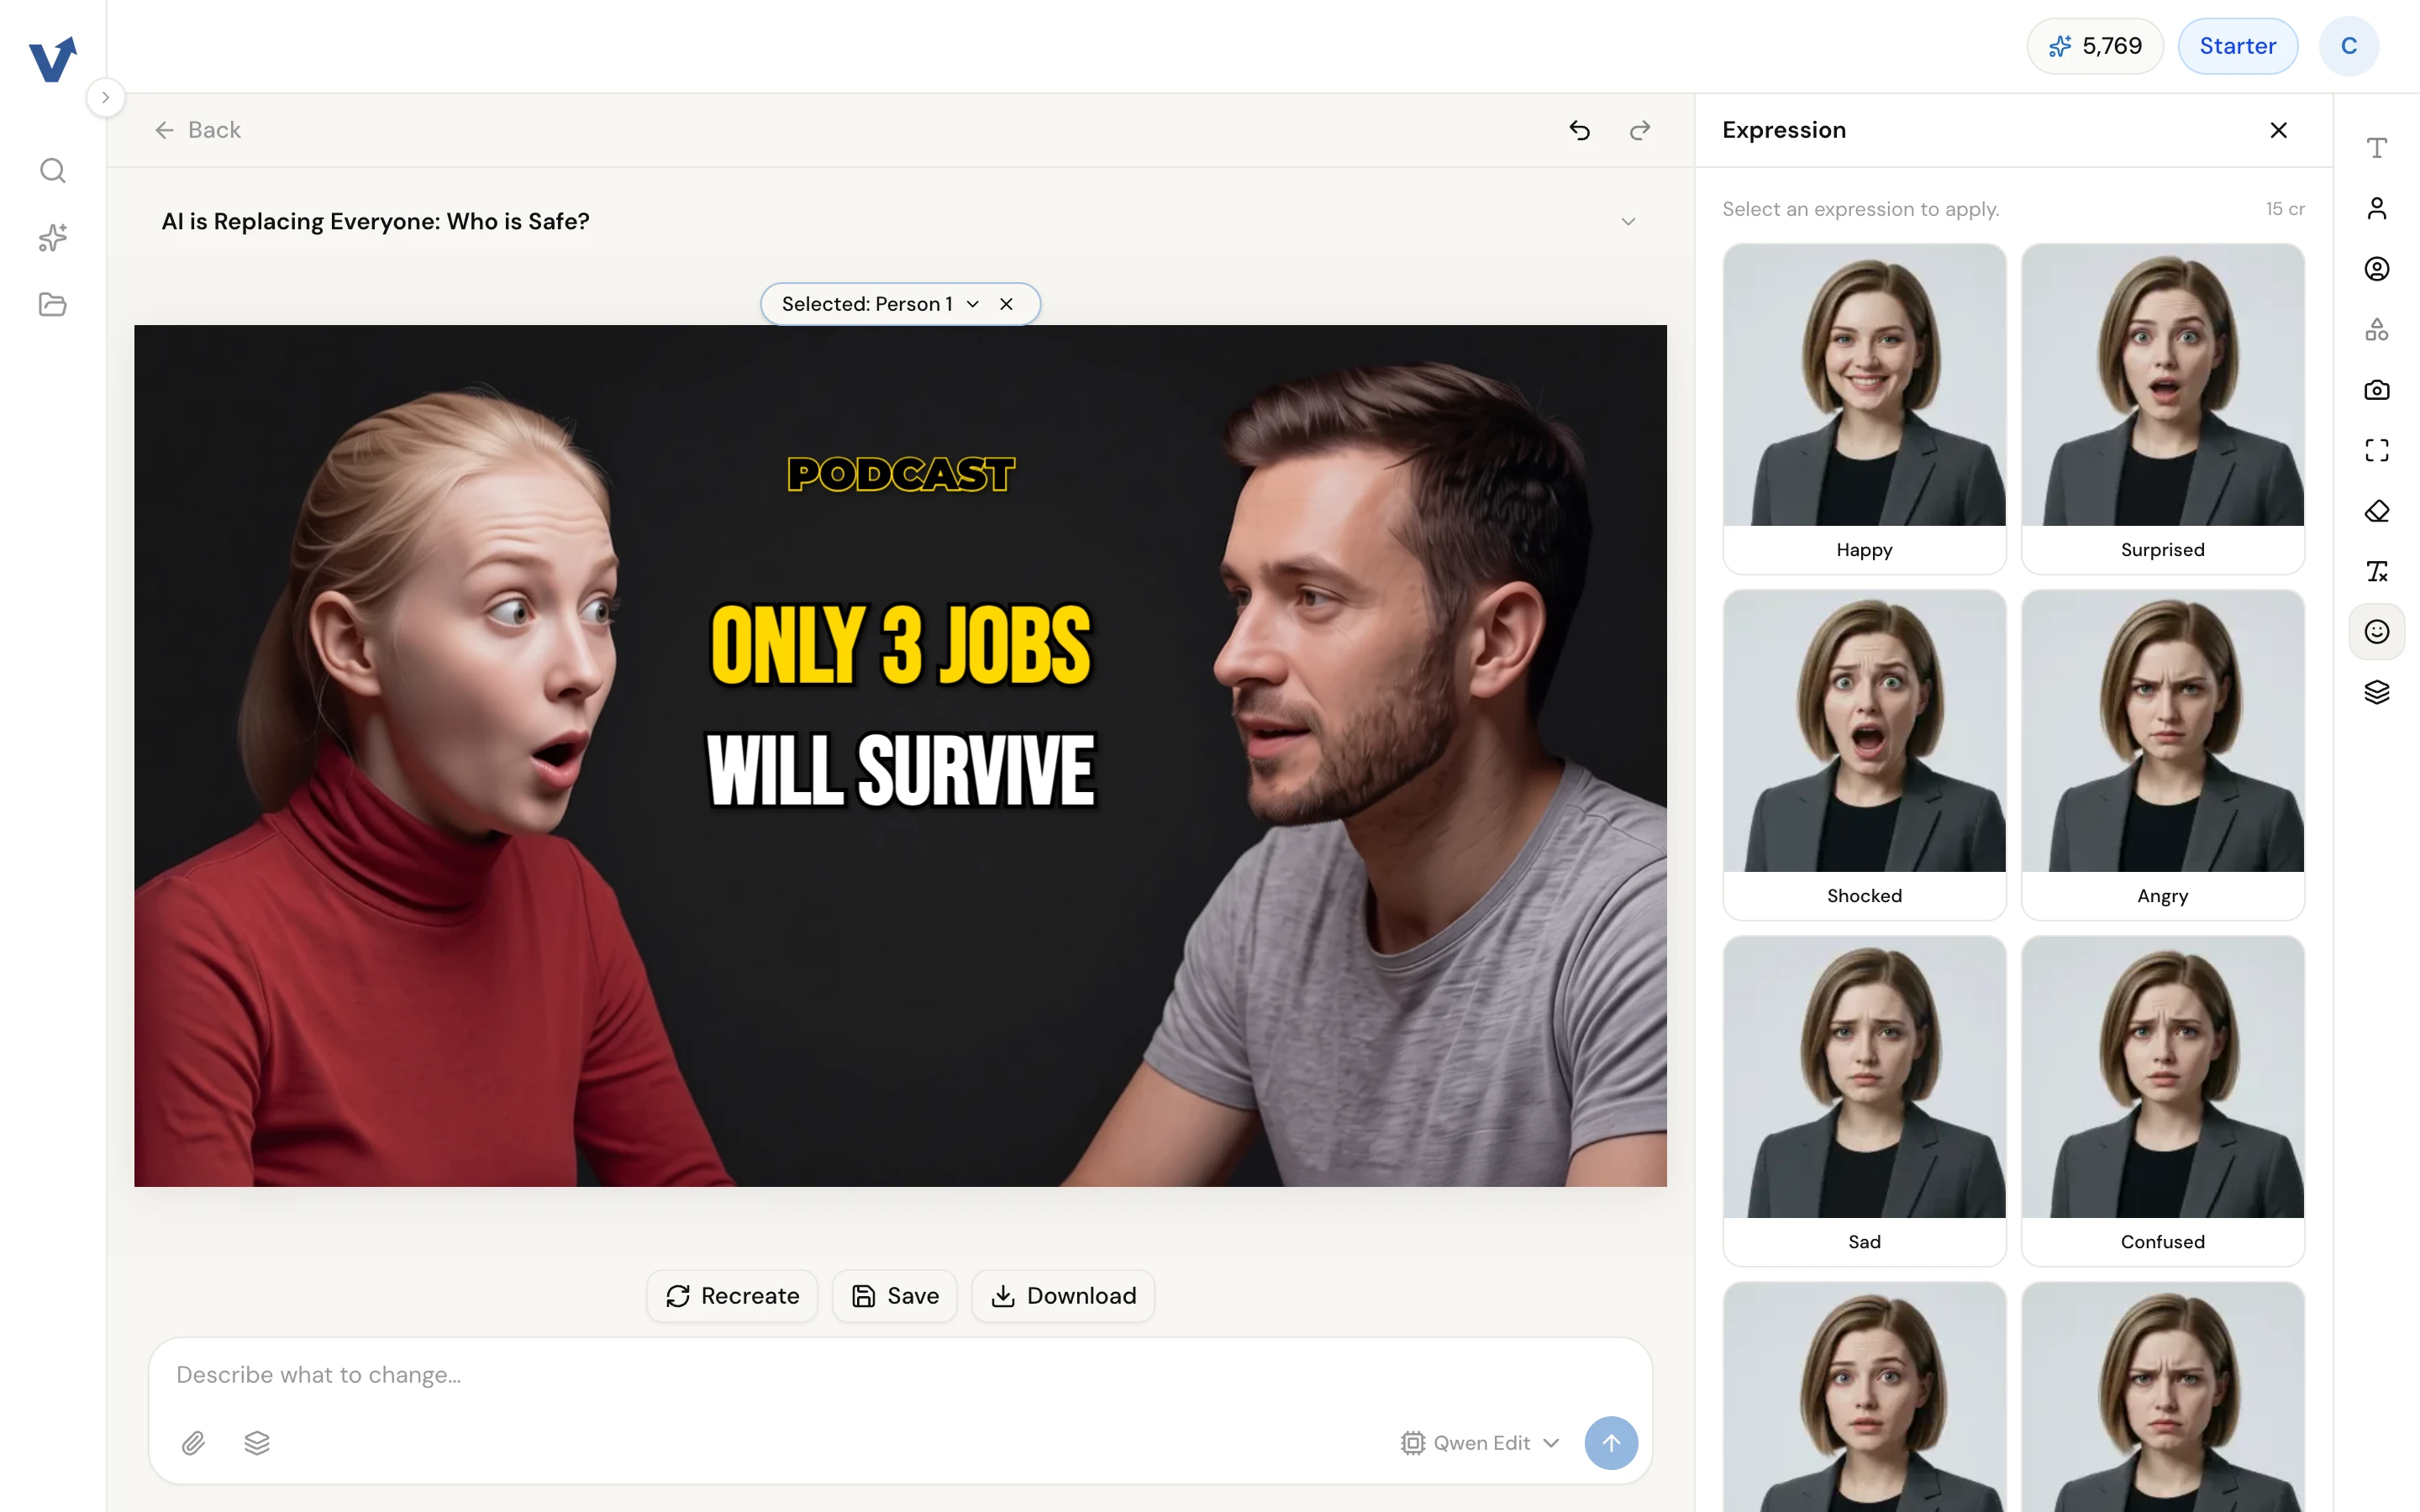Open the Selected: Person 1 dropdown
The image size is (2420, 1512).
point(880,304)
